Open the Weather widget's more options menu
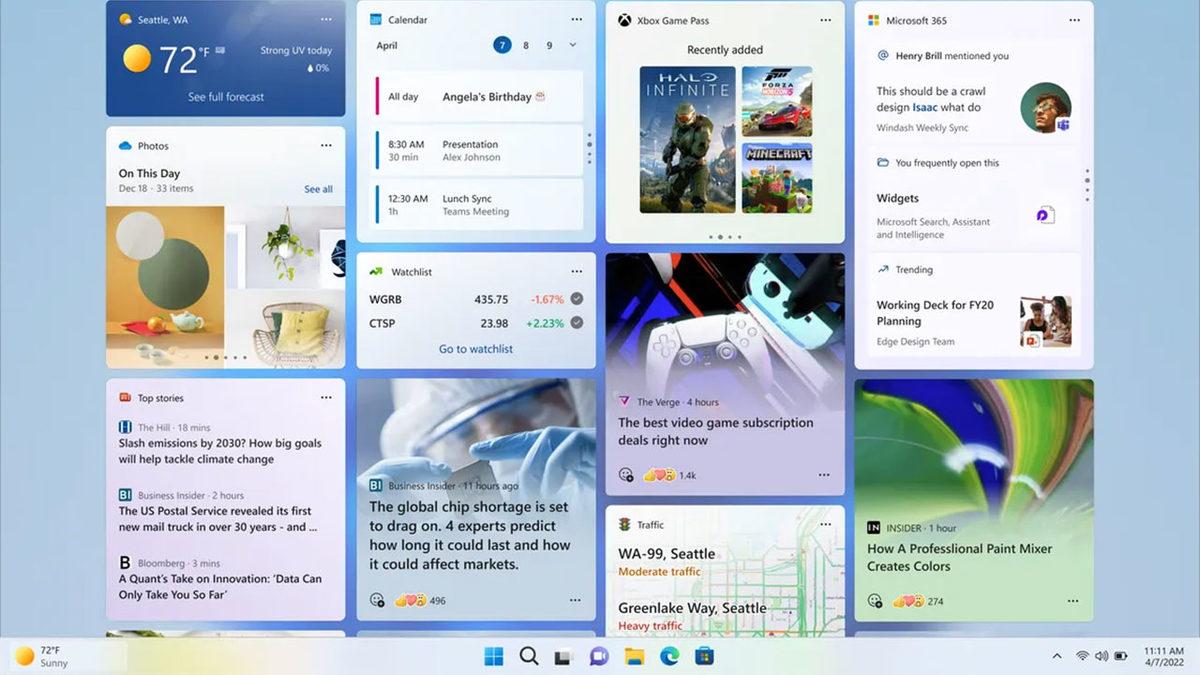The image size is (1200, 675). [326, 18]
